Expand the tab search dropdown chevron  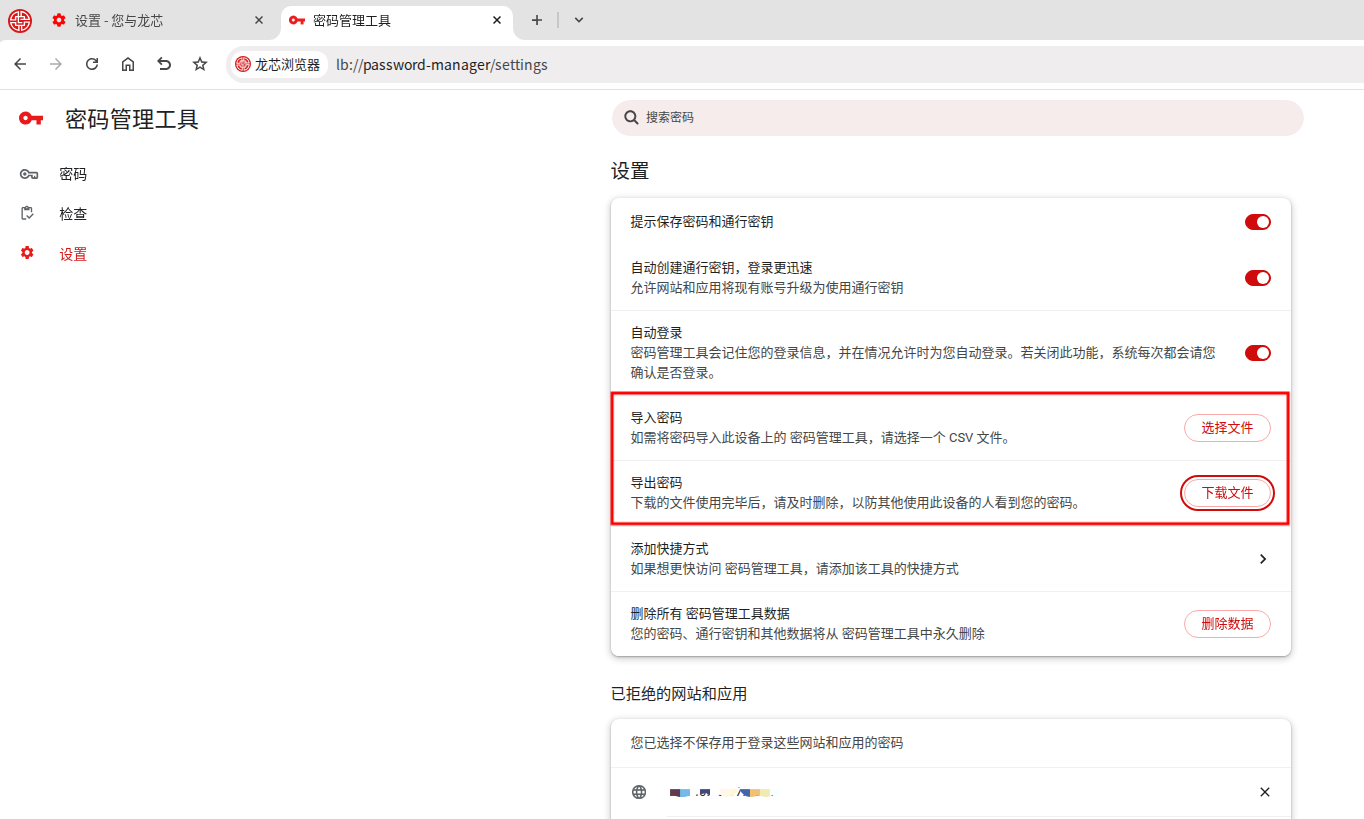[x=579, y=20]
